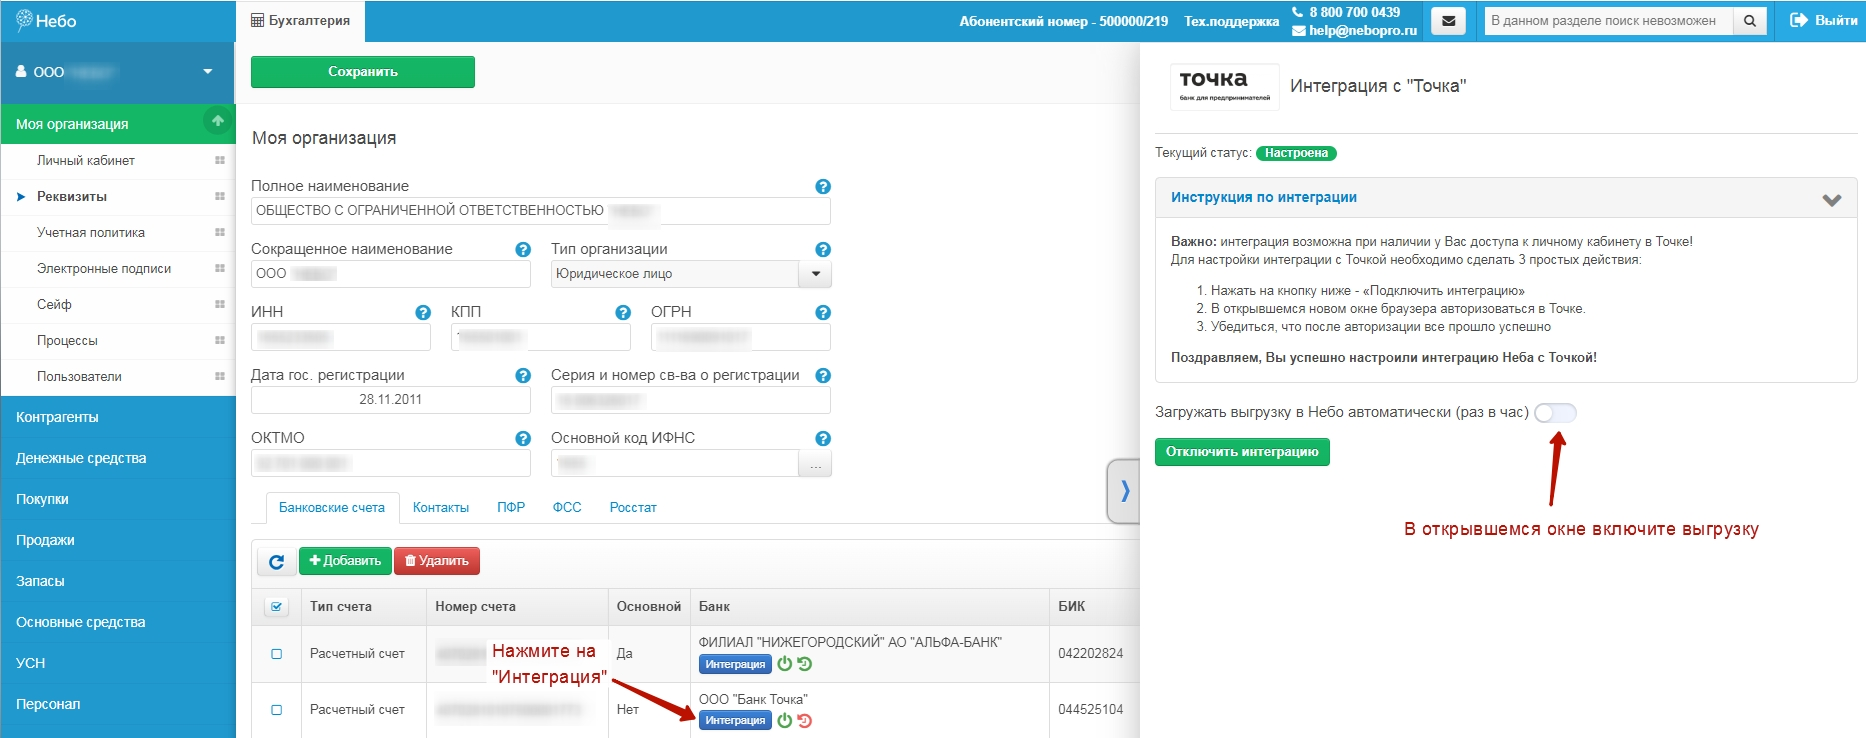Click the Полное наименование input field
The width and height of the screenshot is (1866, 738).
541,211
